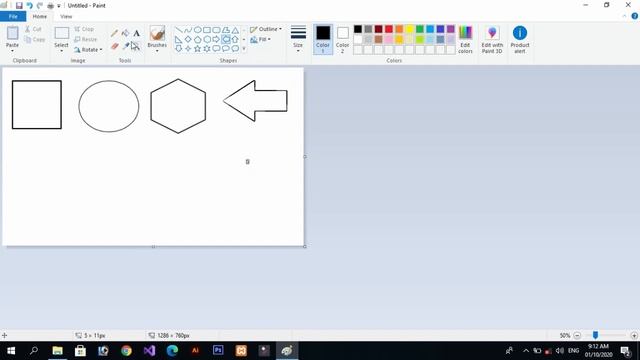Select the Color picker eyedropper tool

pos(125,46)
